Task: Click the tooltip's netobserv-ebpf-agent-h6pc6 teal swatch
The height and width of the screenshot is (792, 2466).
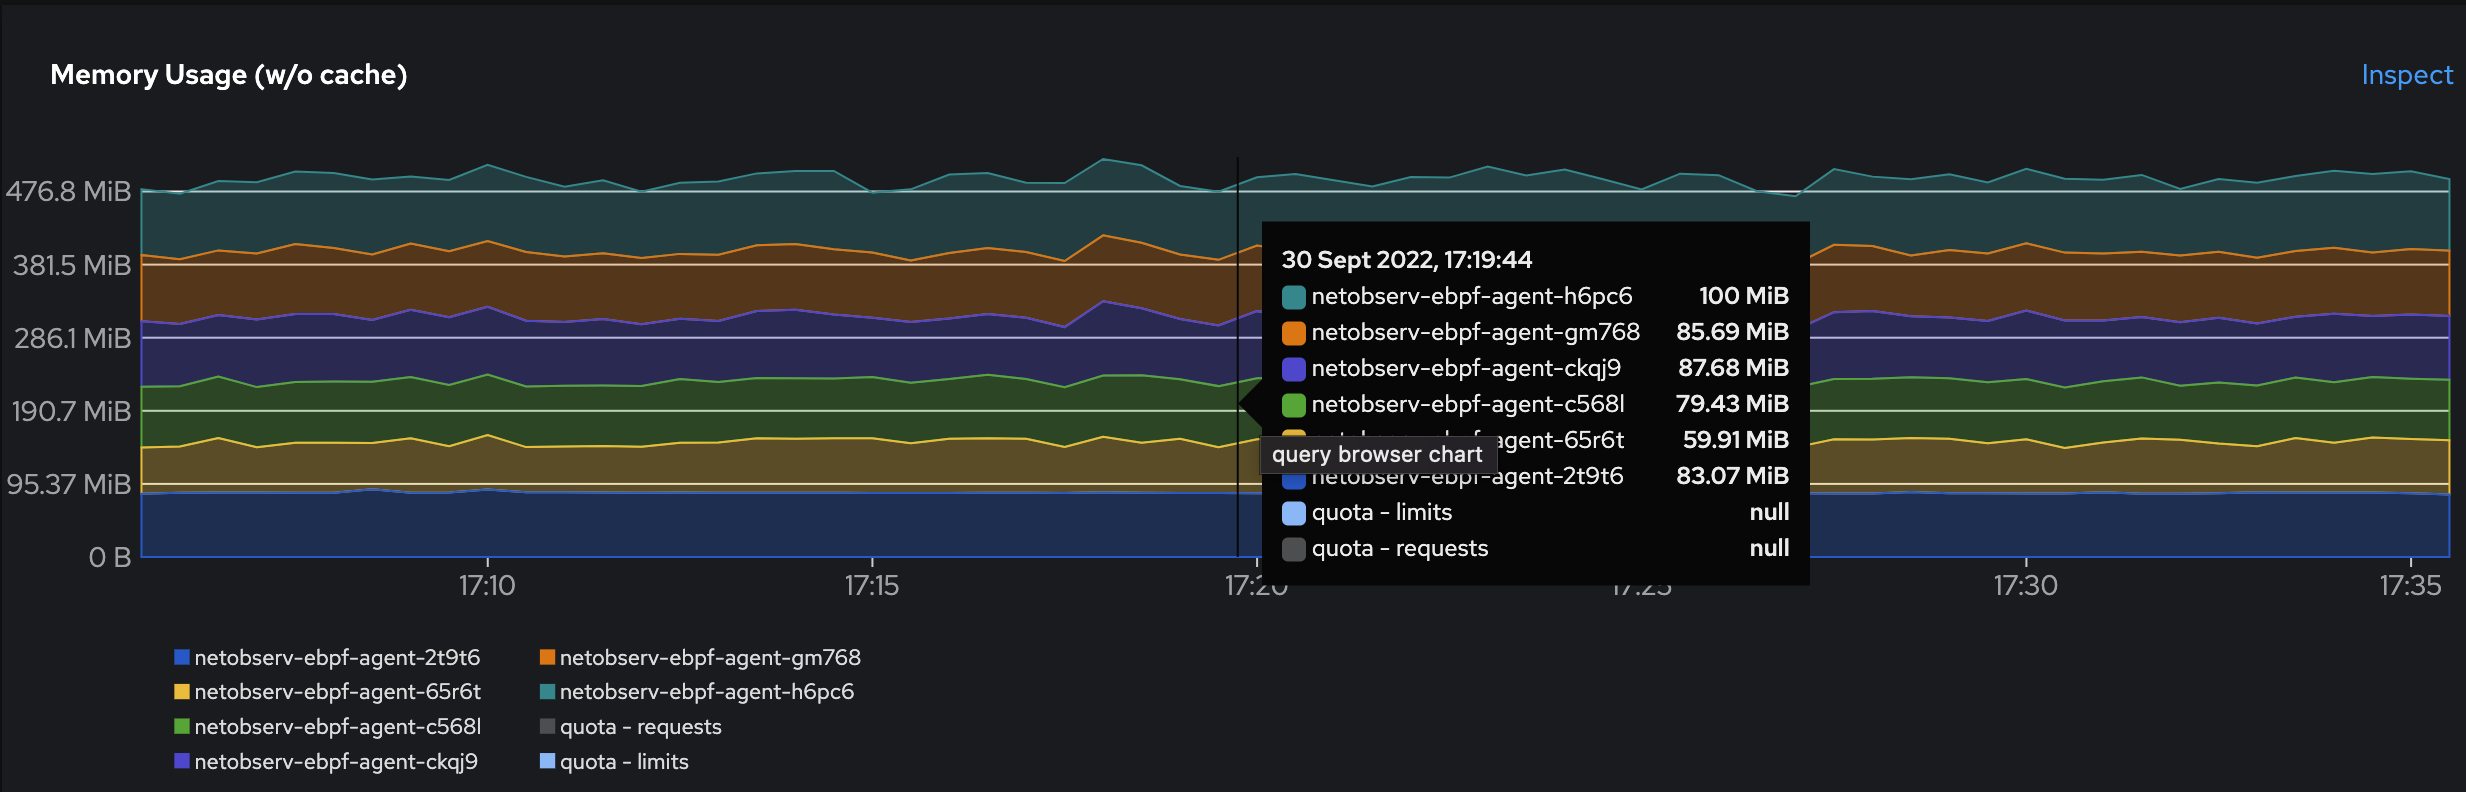Action: (1294, 297)
